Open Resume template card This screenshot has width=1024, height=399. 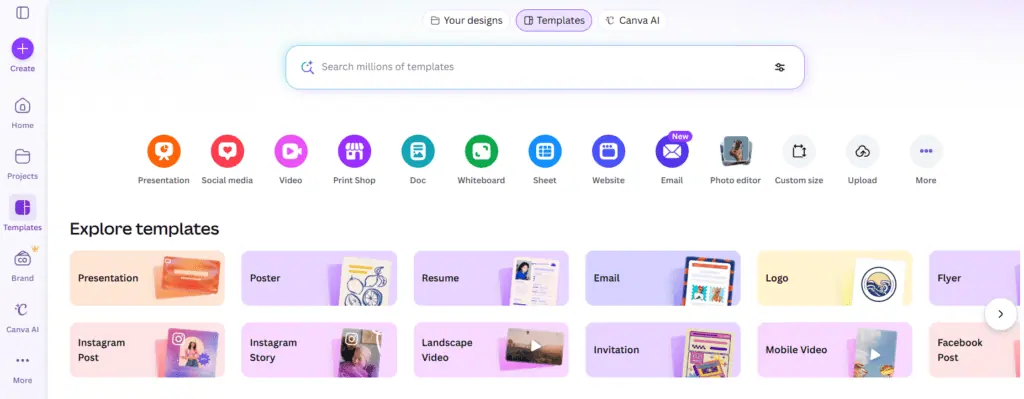491,278
